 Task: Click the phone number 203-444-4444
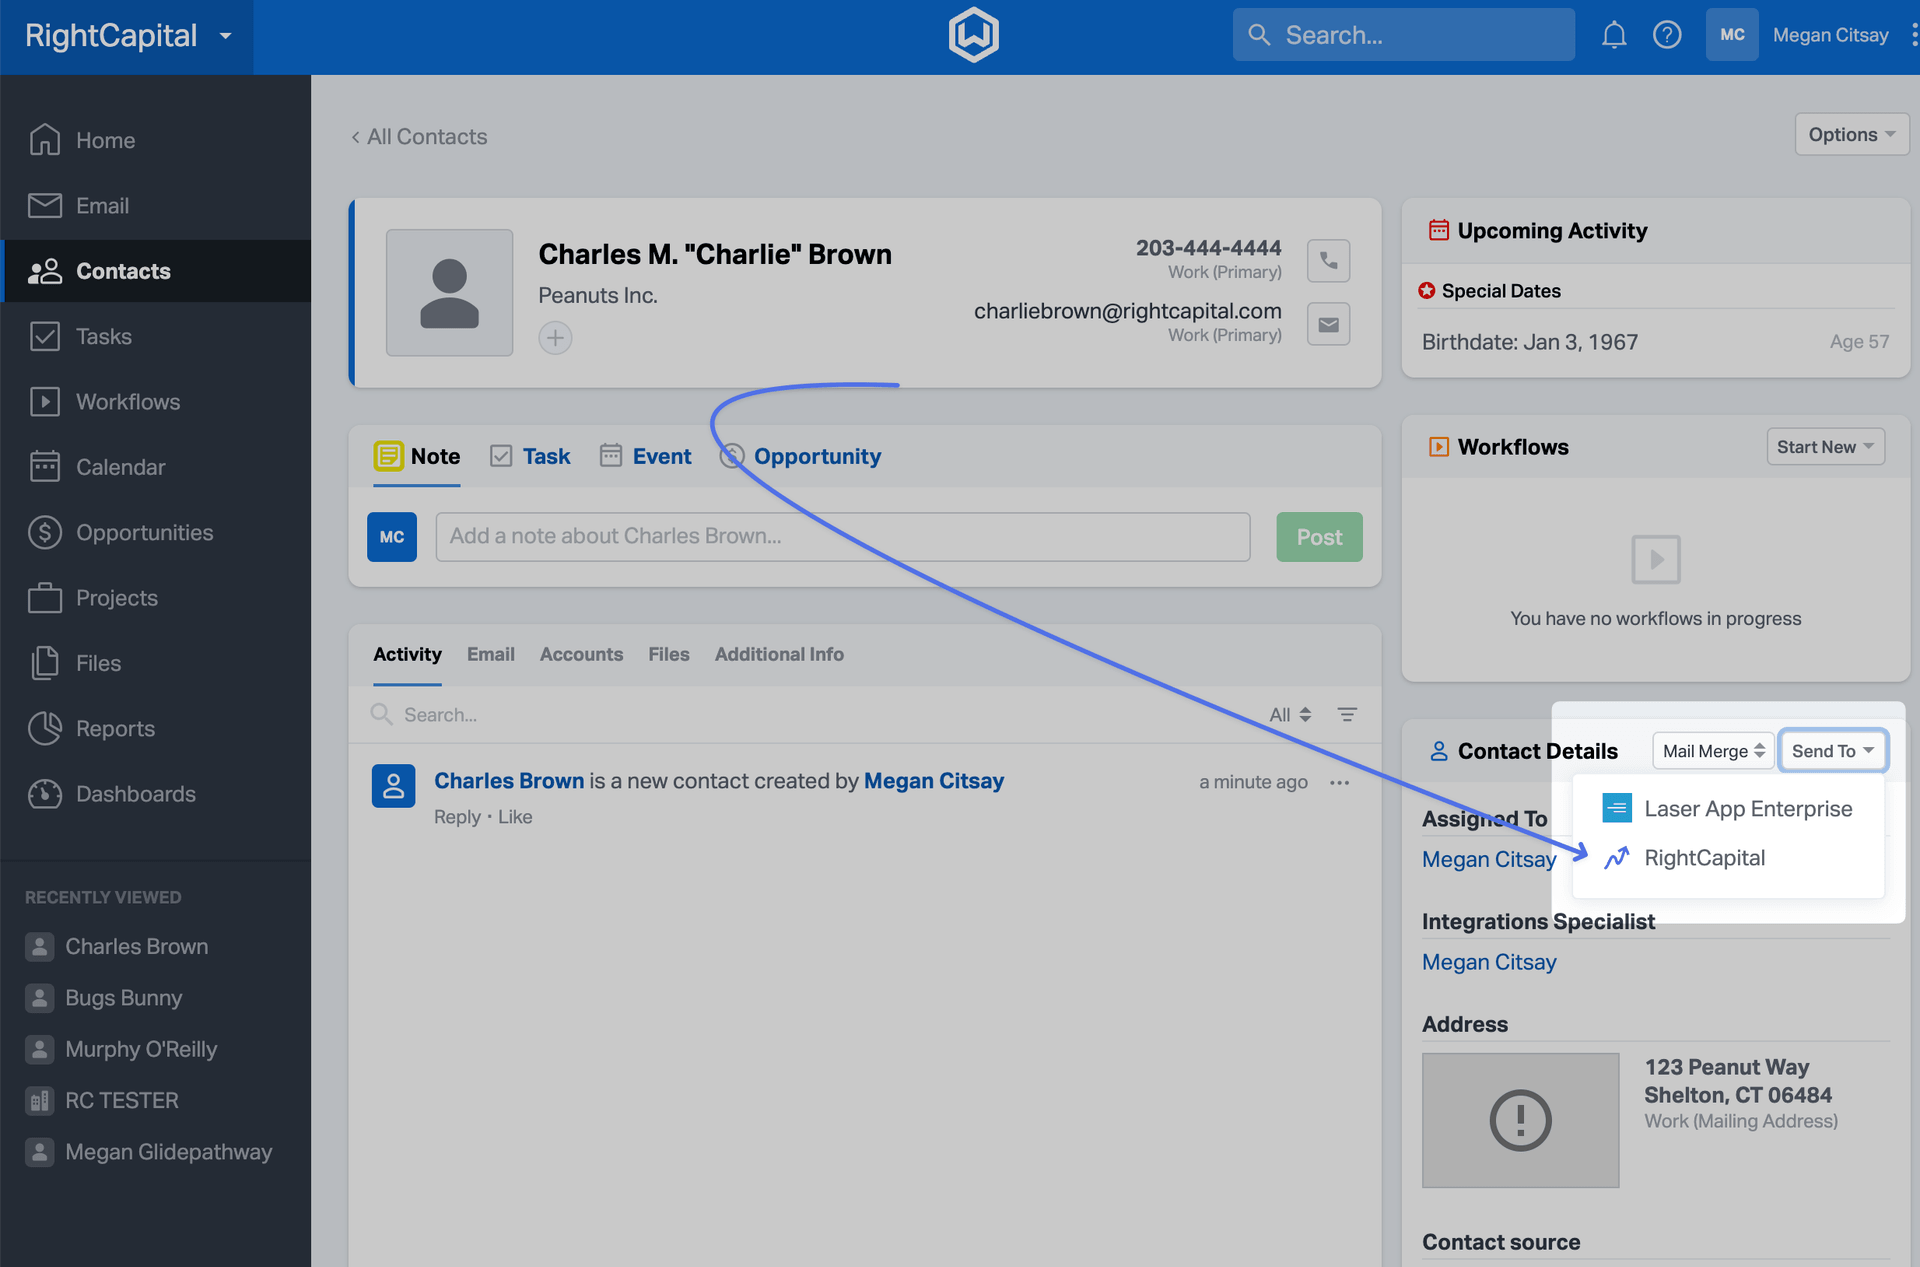click(x=1208, y=248)
